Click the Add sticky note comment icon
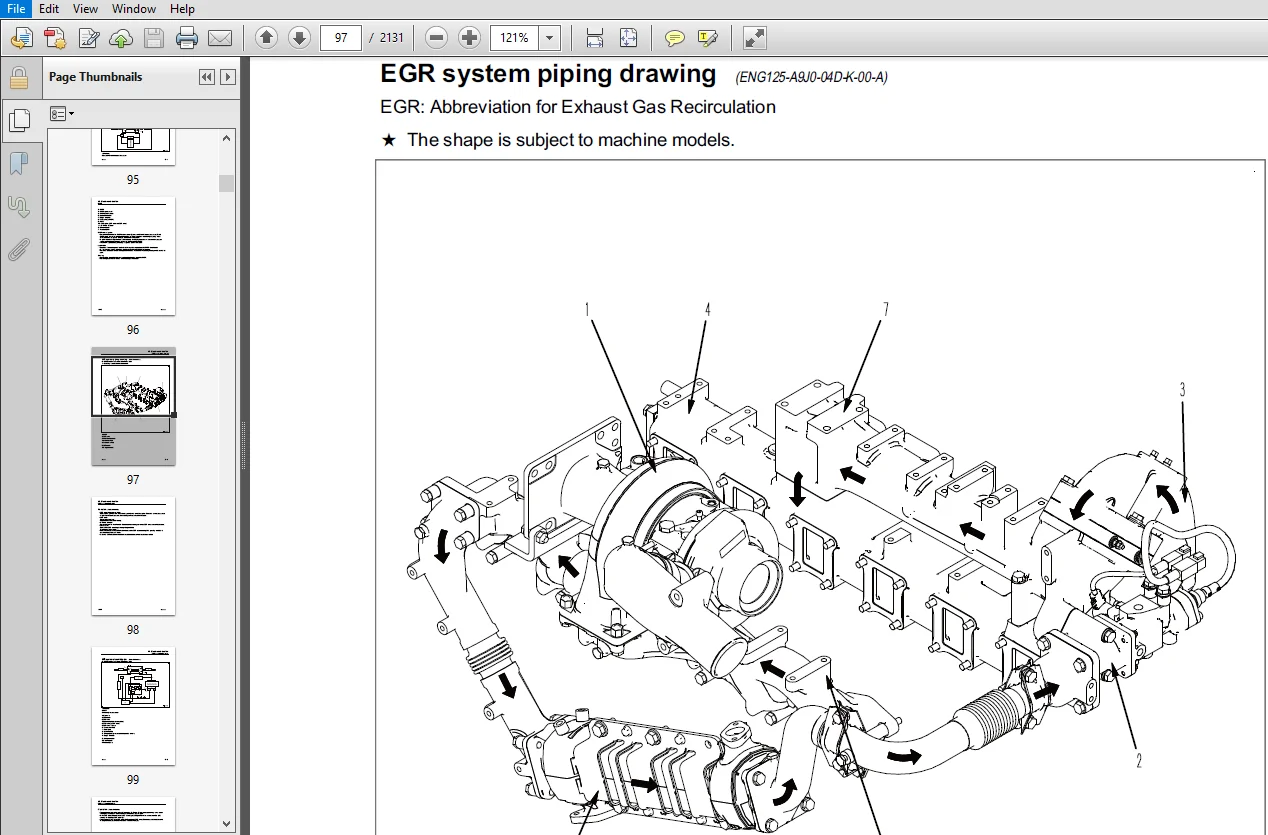The height and width of the screenshot is (835, 1268). point(675,38)
